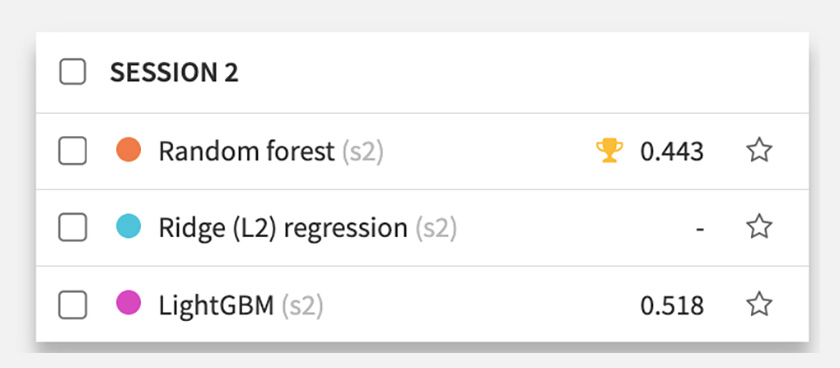This screenshot has width=840, height=368.
Task: Click the (s2) tag beside LightGBM
Action: click(303, 306)
